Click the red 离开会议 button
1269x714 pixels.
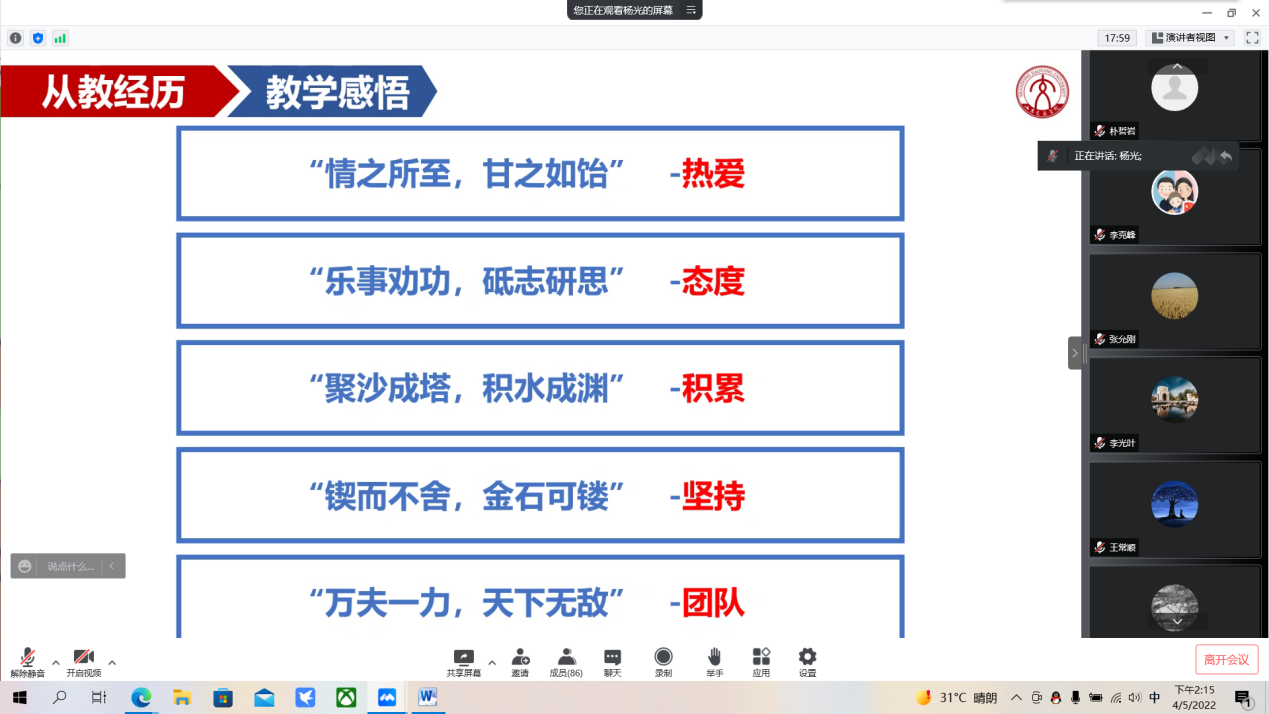[1226, 660]
